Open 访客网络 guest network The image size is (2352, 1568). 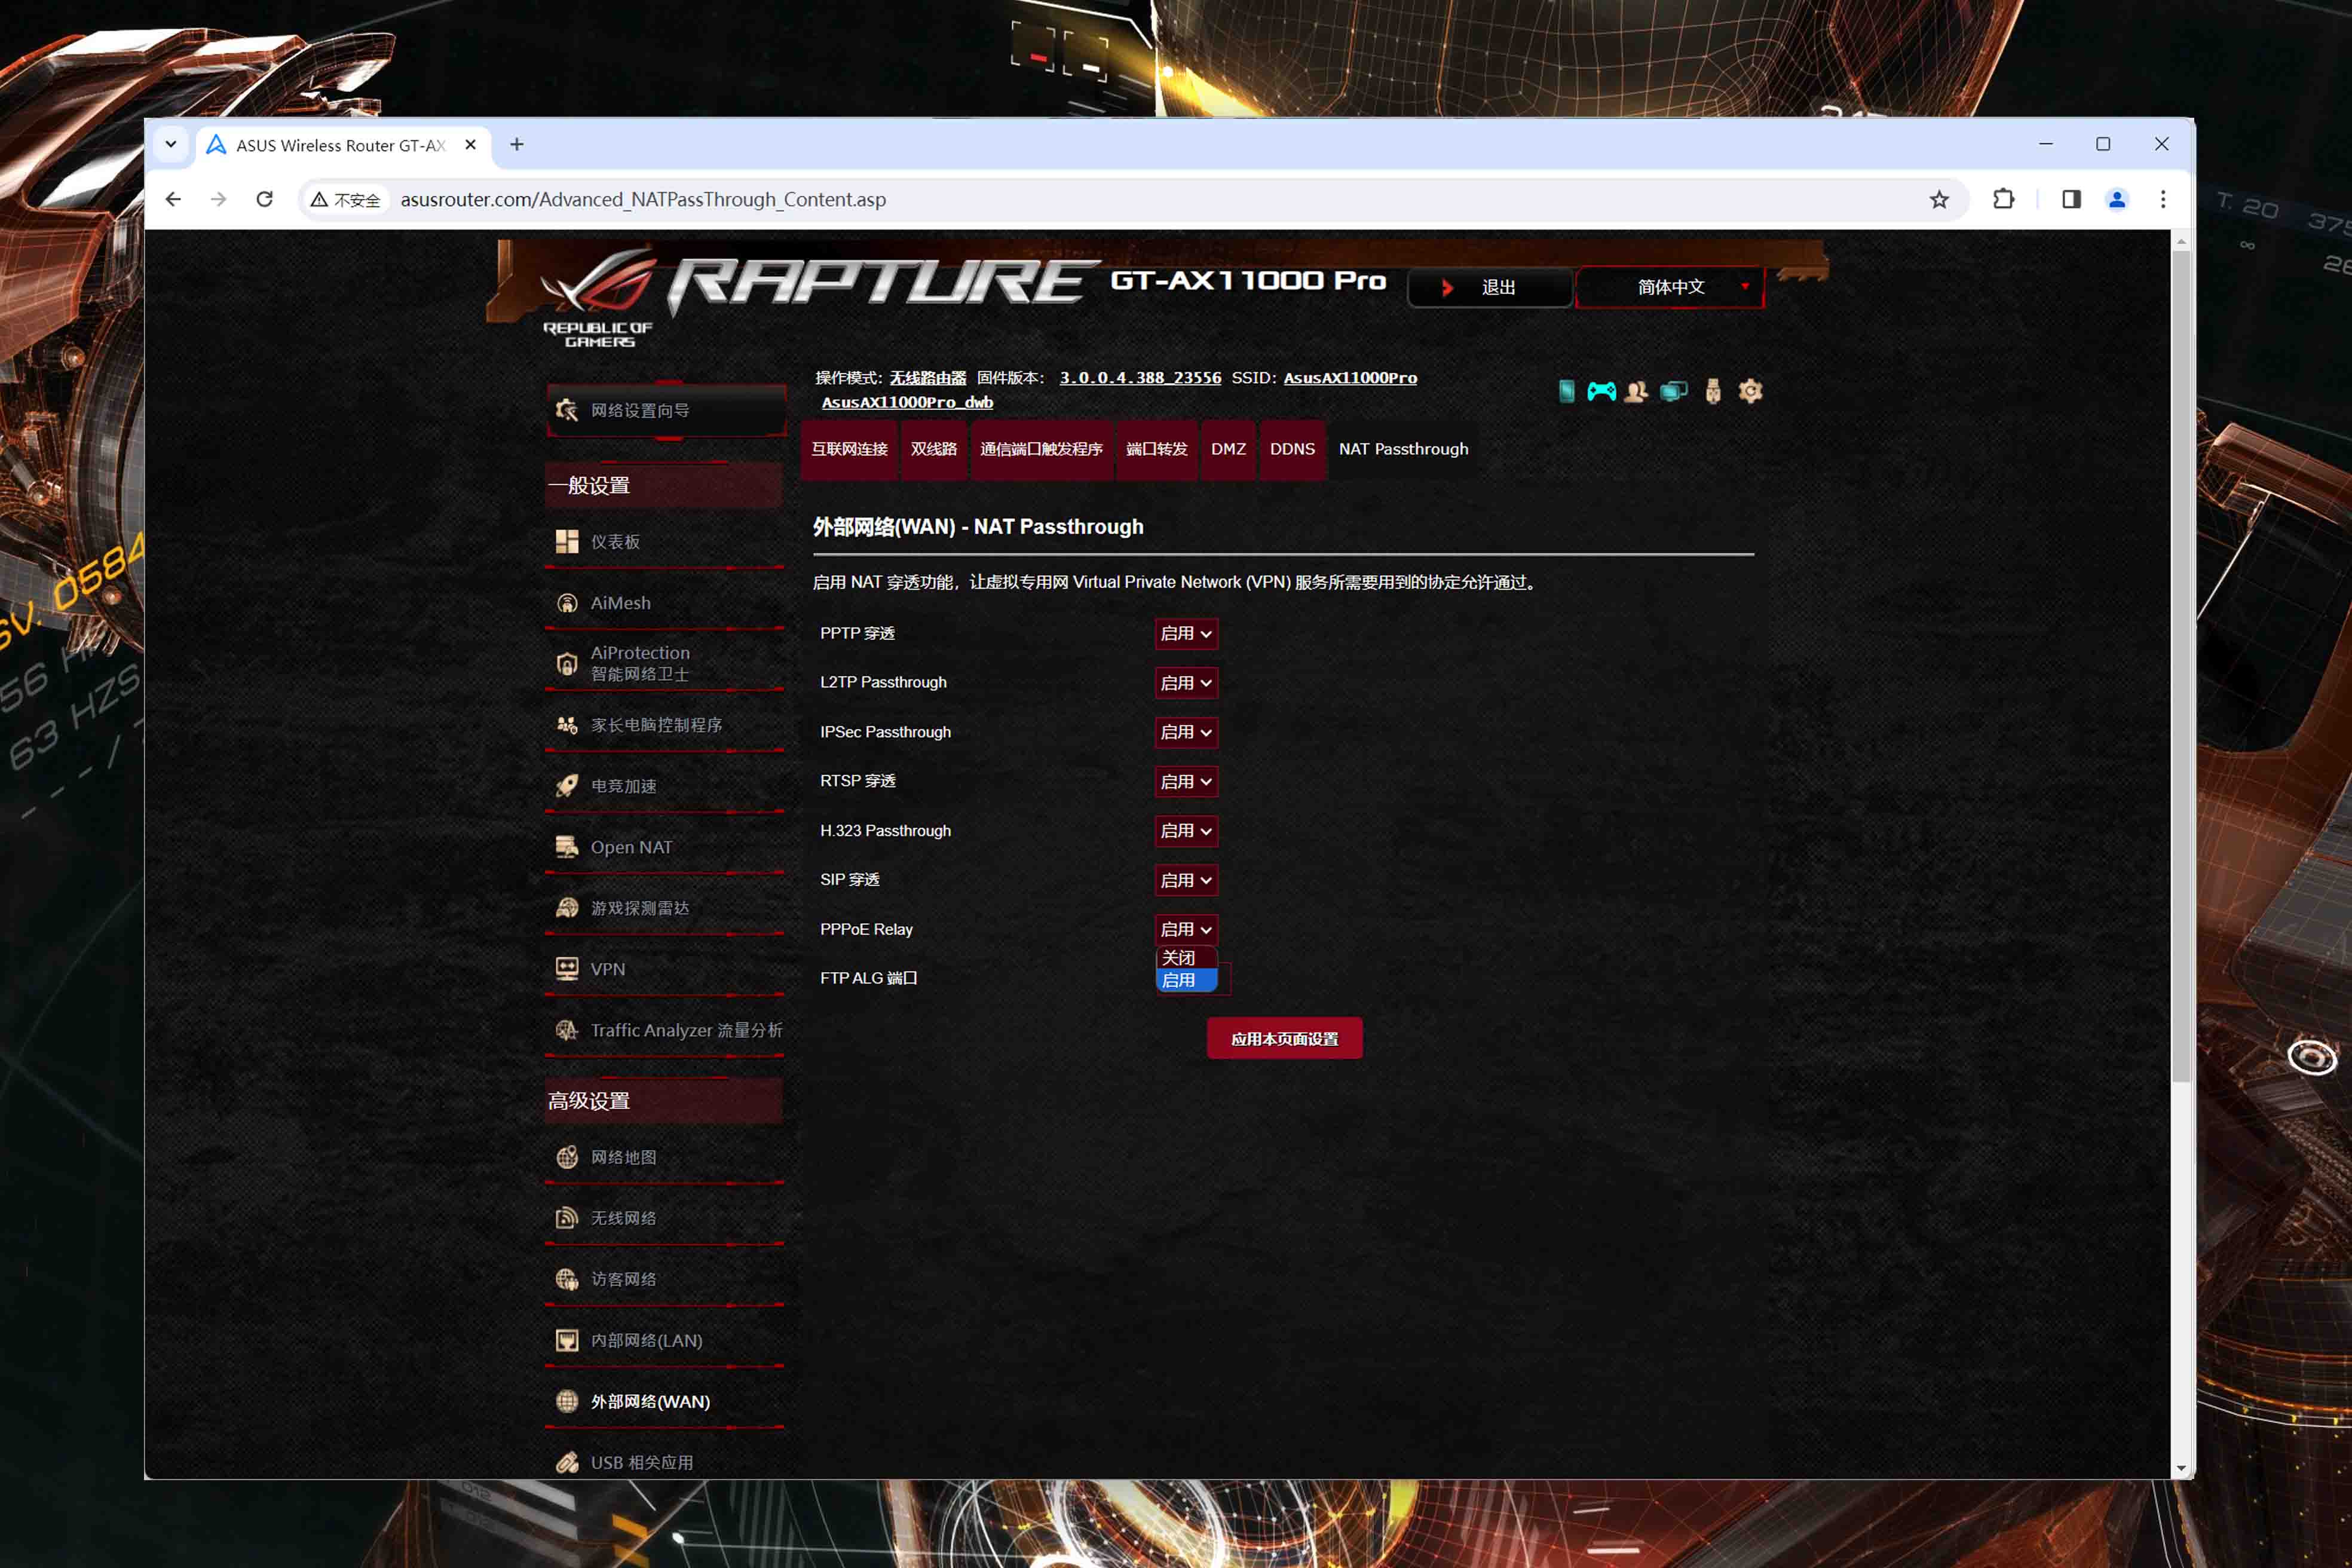664,1279
